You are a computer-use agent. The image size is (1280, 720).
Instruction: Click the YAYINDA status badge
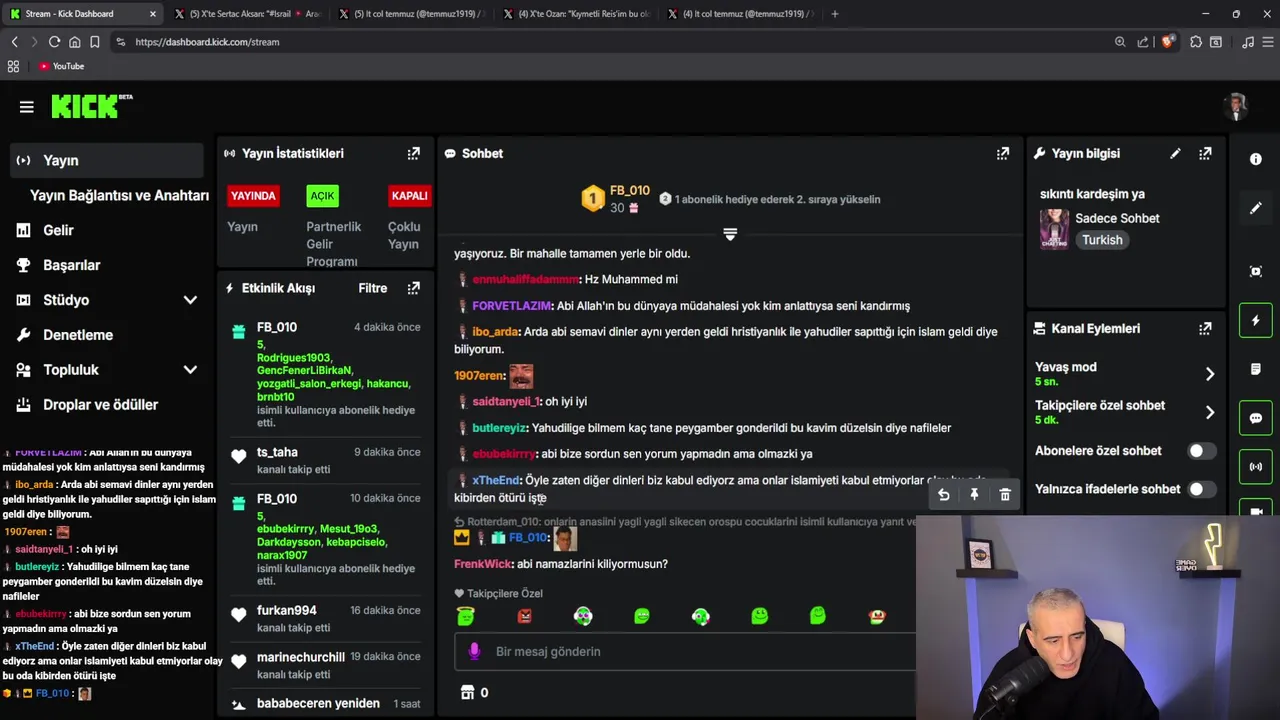tap(253, 195)
